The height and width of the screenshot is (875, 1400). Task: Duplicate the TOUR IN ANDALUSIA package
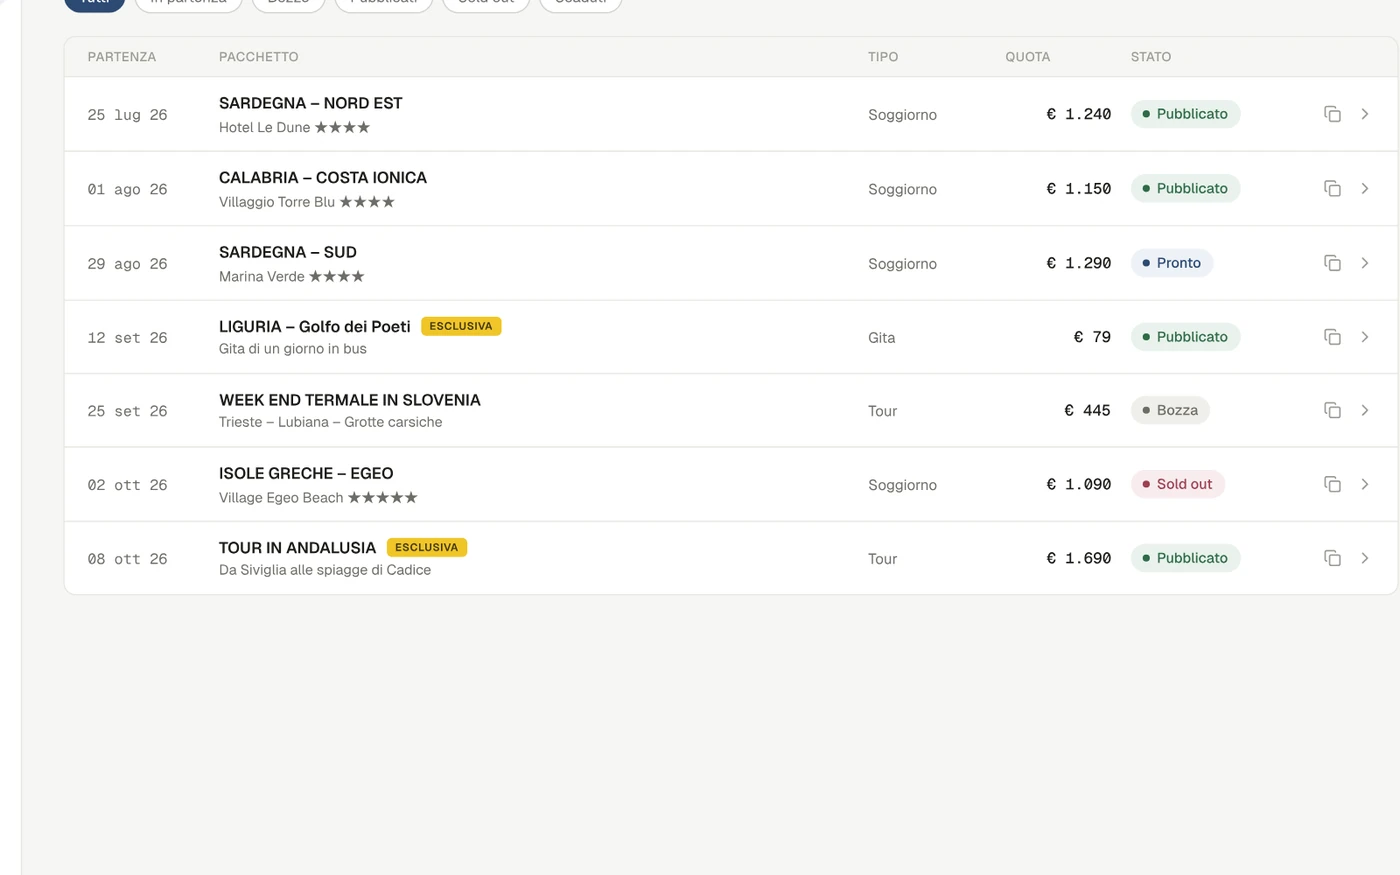coord(1332,558)
